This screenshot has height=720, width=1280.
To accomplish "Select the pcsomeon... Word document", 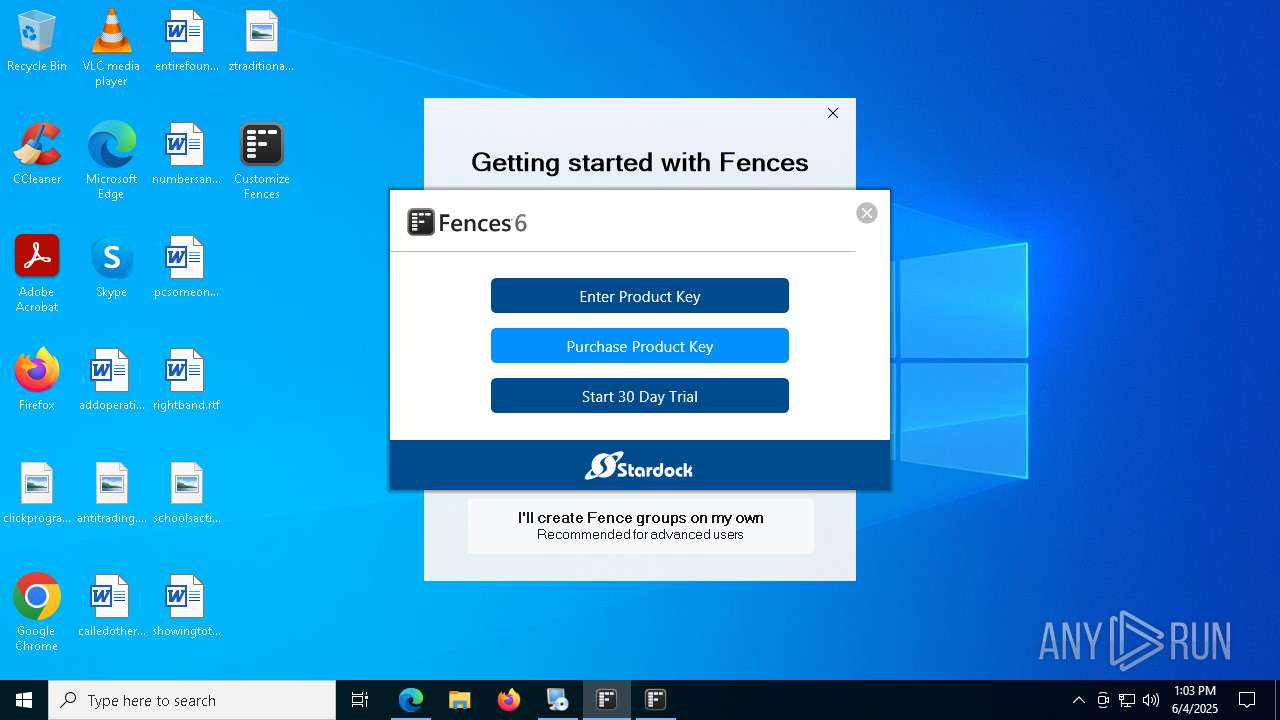I will (x=186, y=268).
